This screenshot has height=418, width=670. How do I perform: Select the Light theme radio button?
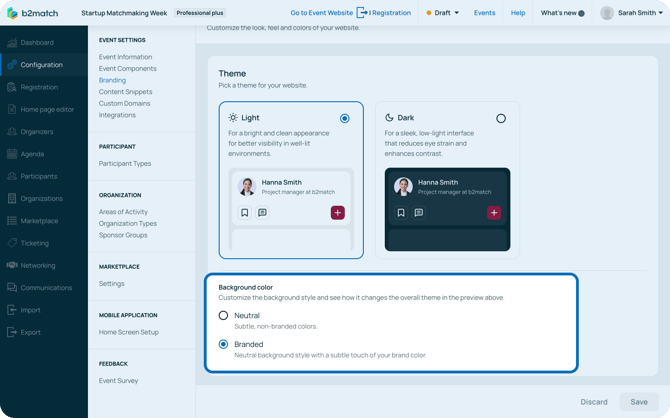coord(345,118)
